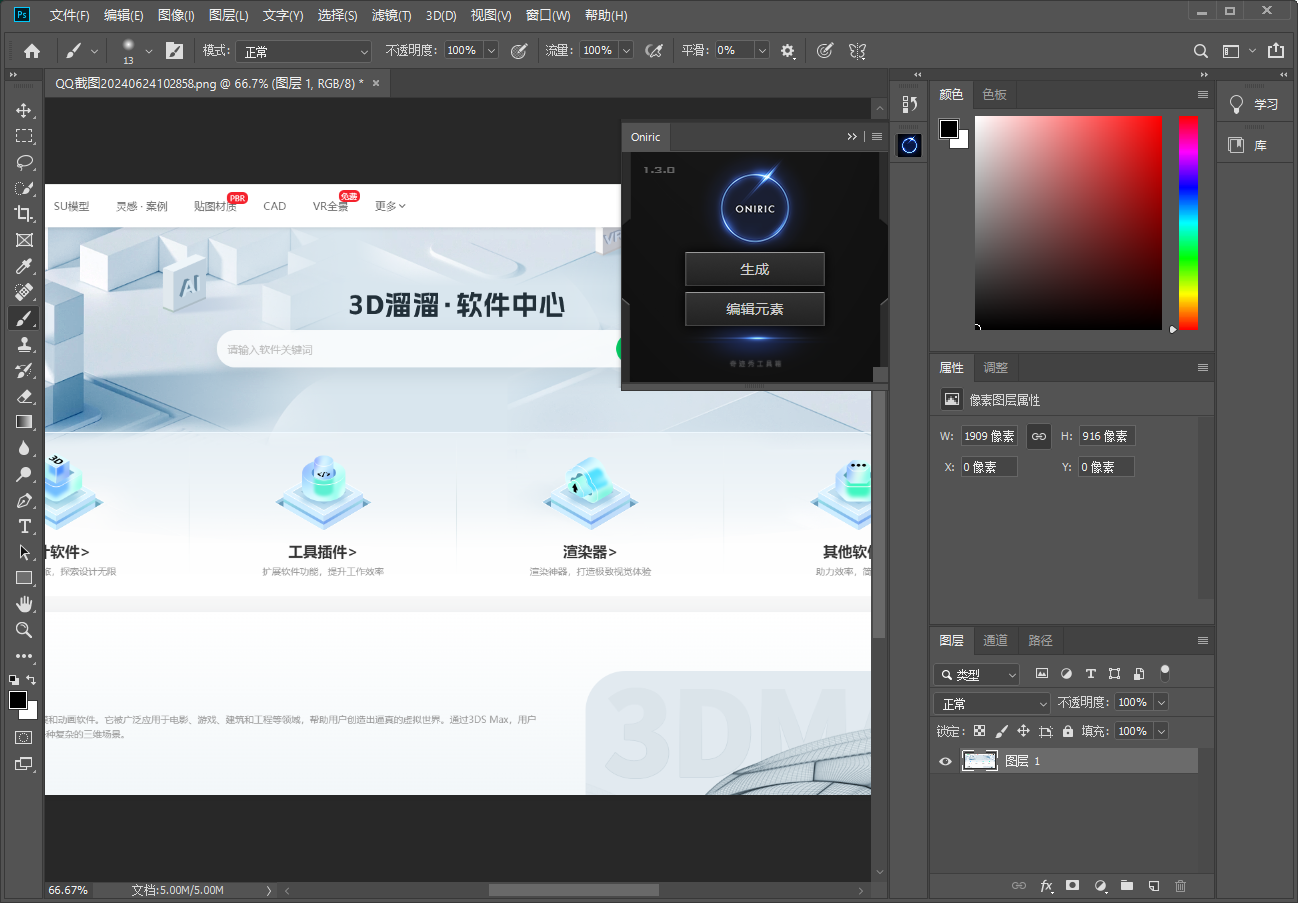Expand the 不透明度 opacity dropdown
Image resolution: width=1298 pixels, height=903 pixels.
click(1161, 702)
